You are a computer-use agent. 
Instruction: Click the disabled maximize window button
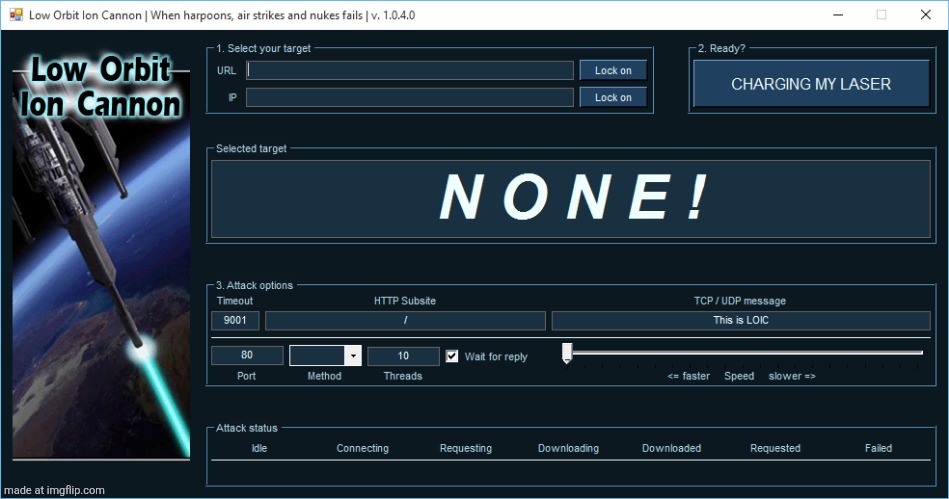coord(881,14)
